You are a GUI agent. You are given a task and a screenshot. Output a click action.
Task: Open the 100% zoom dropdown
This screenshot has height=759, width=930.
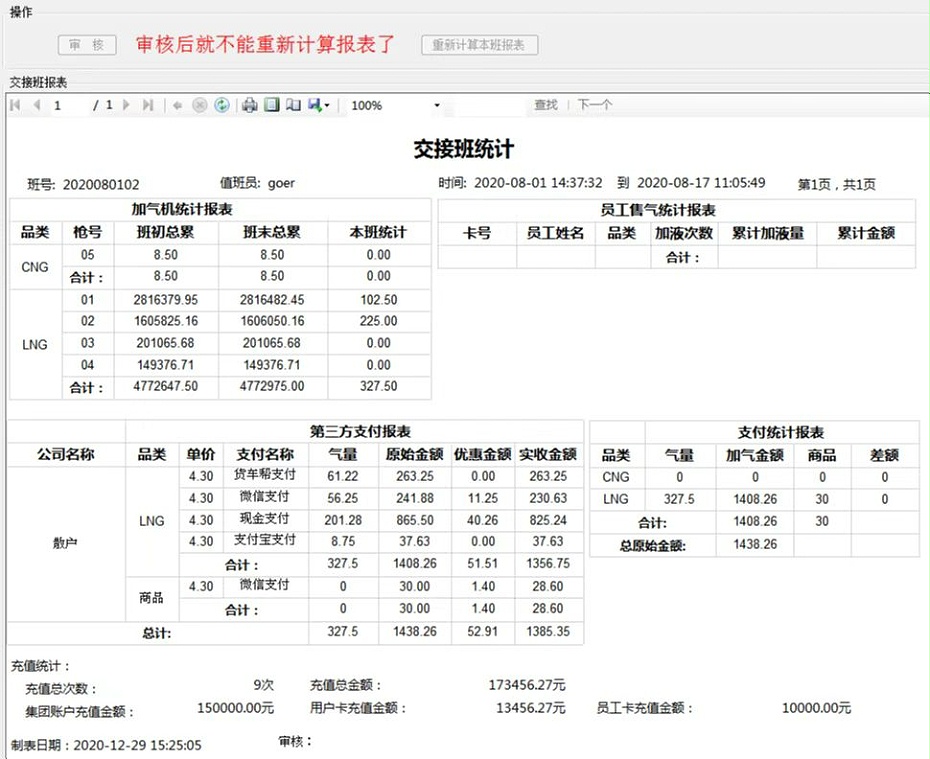point(435,105)
